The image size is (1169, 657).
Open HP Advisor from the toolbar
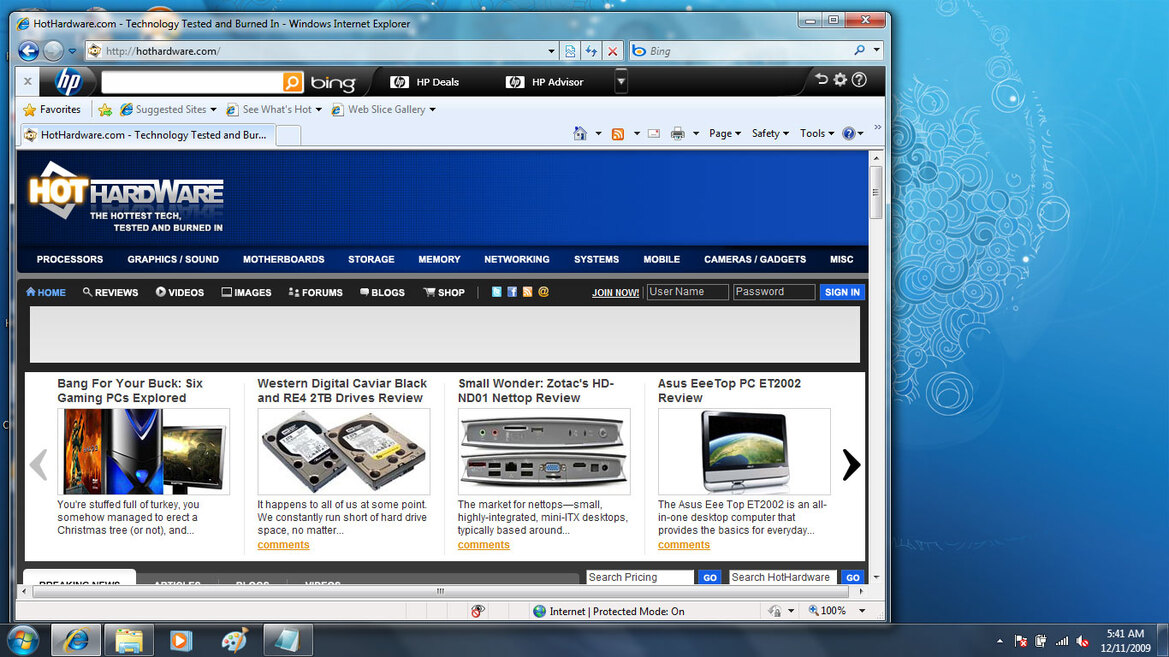pyautogui.click(x=544, y=82)
